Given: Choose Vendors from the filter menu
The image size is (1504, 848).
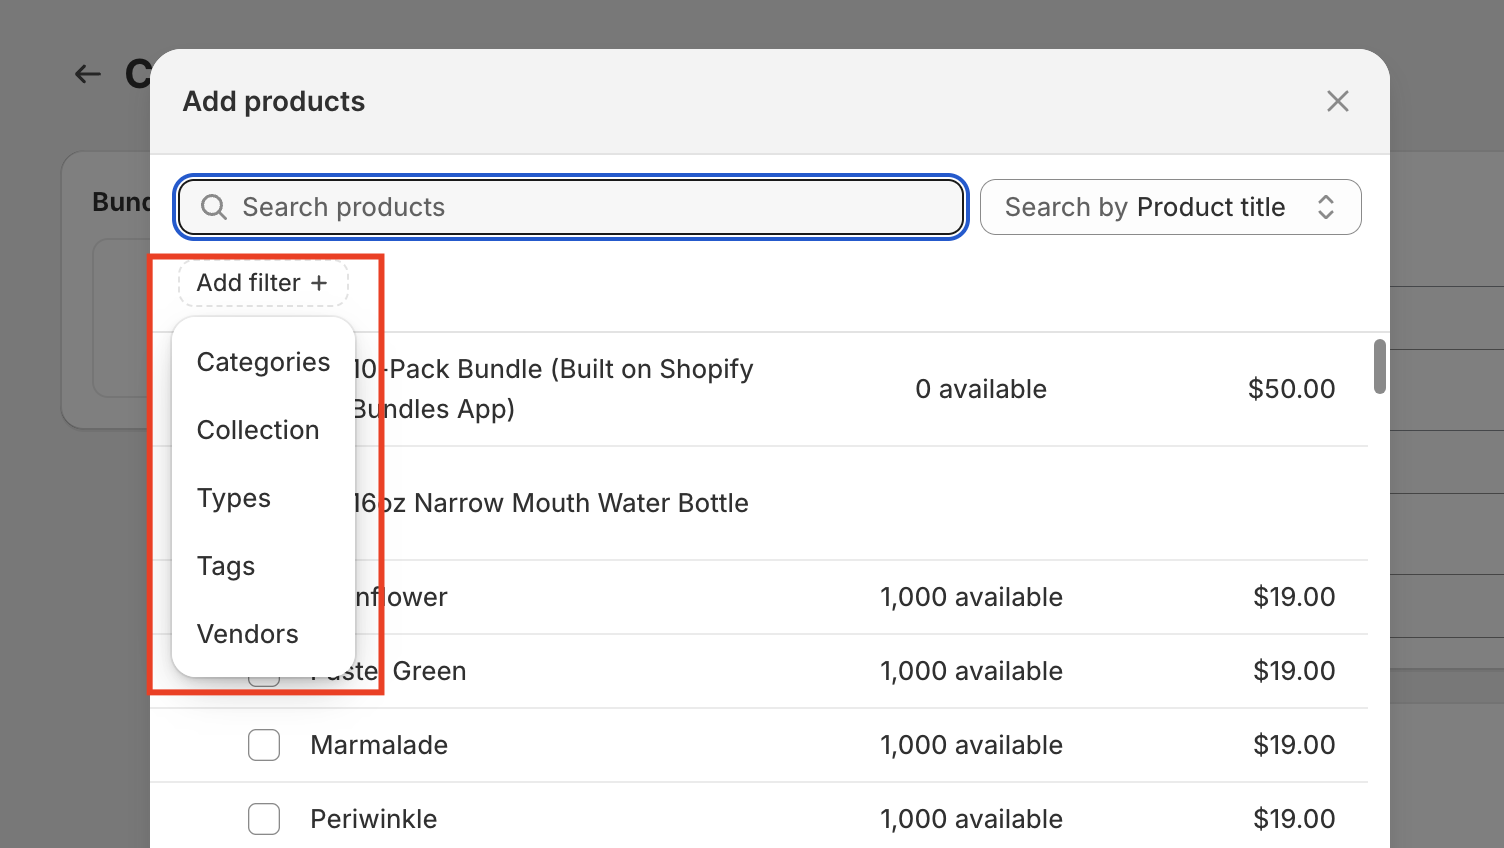Looking at the screenshot, I should 248,634.
